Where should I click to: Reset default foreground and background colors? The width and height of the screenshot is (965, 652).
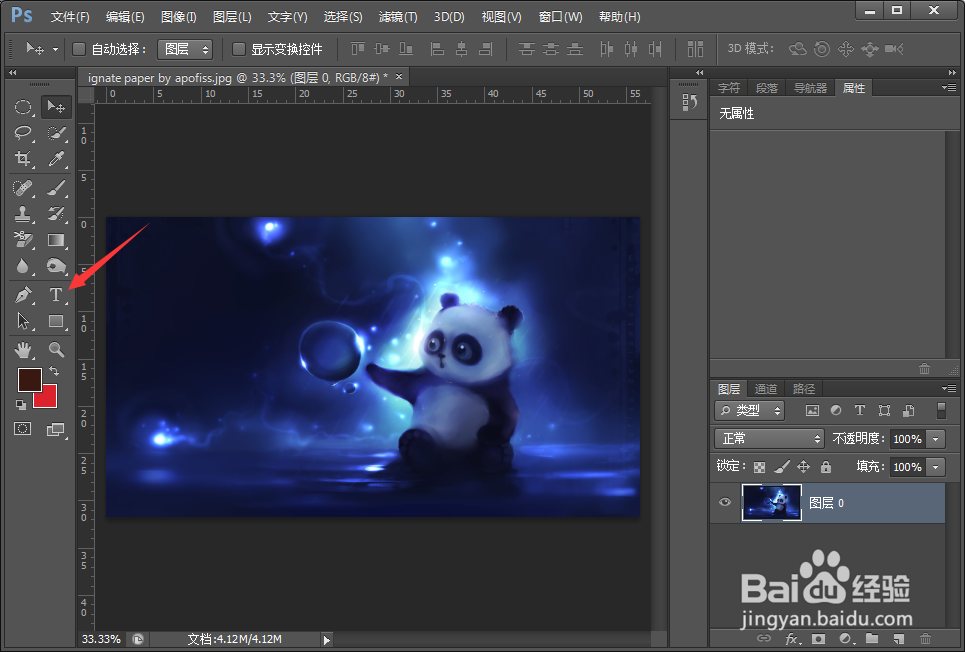click(21, 404)
